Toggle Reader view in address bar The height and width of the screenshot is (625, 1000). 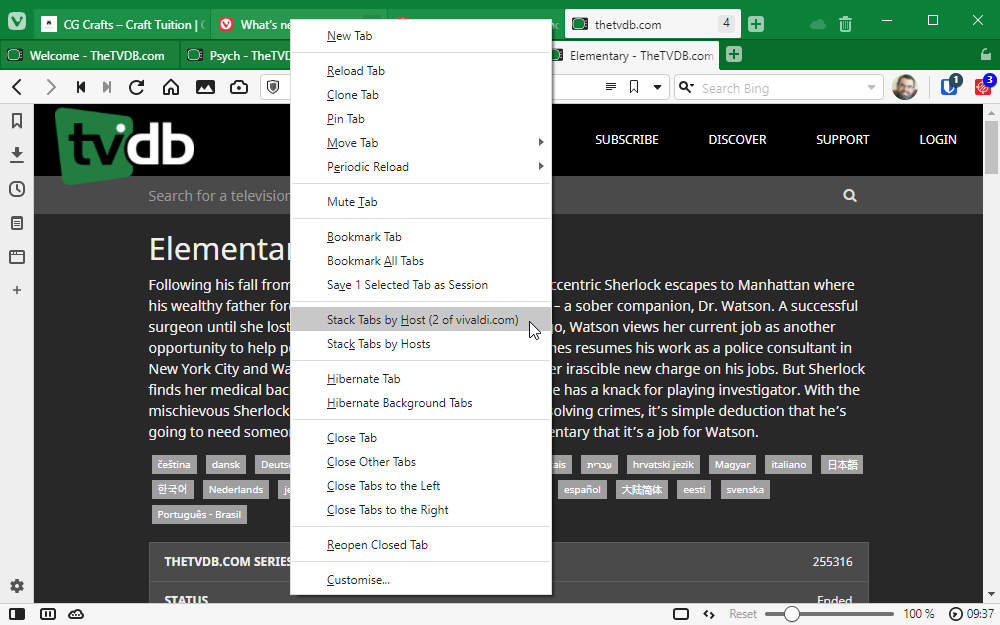pos(610,88)
